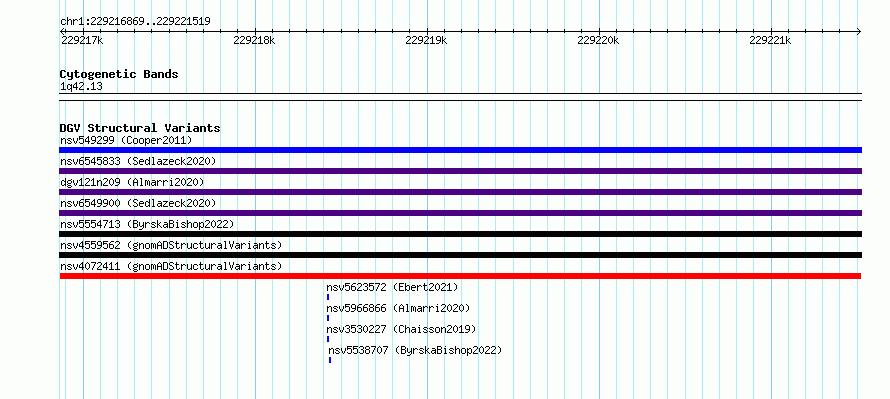
Task: Click the Cytogenetic Bands track title
Action: pyautogui.click(x=119, y=74)
